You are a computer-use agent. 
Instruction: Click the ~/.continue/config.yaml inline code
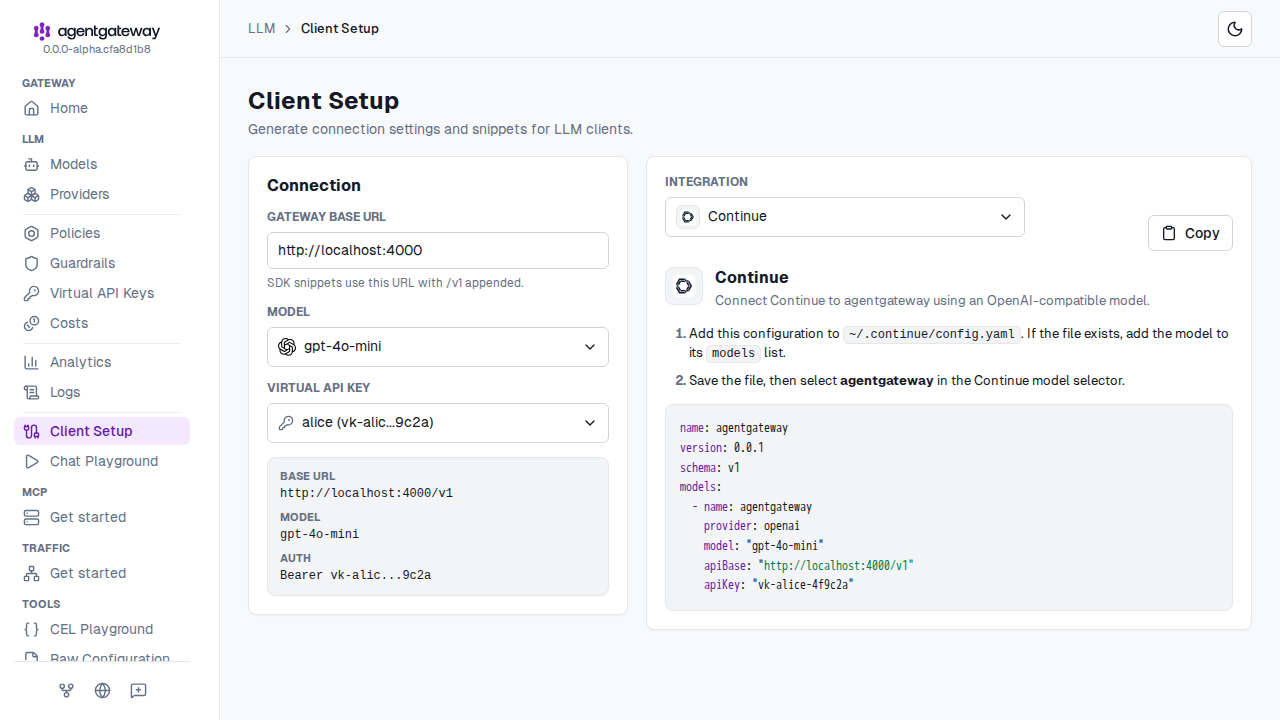pyautogui.click(x=932, y=334)
